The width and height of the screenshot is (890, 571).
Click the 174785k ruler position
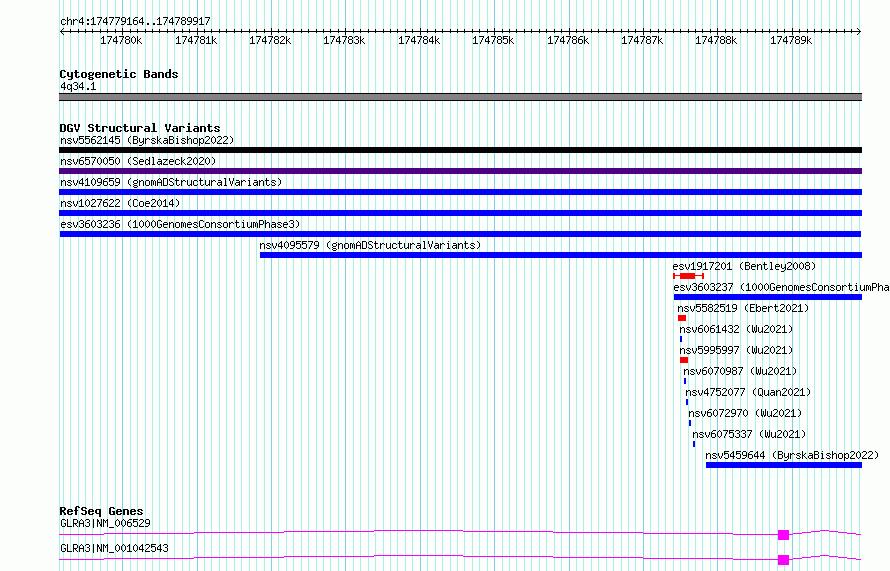click(x=493, y=40)
